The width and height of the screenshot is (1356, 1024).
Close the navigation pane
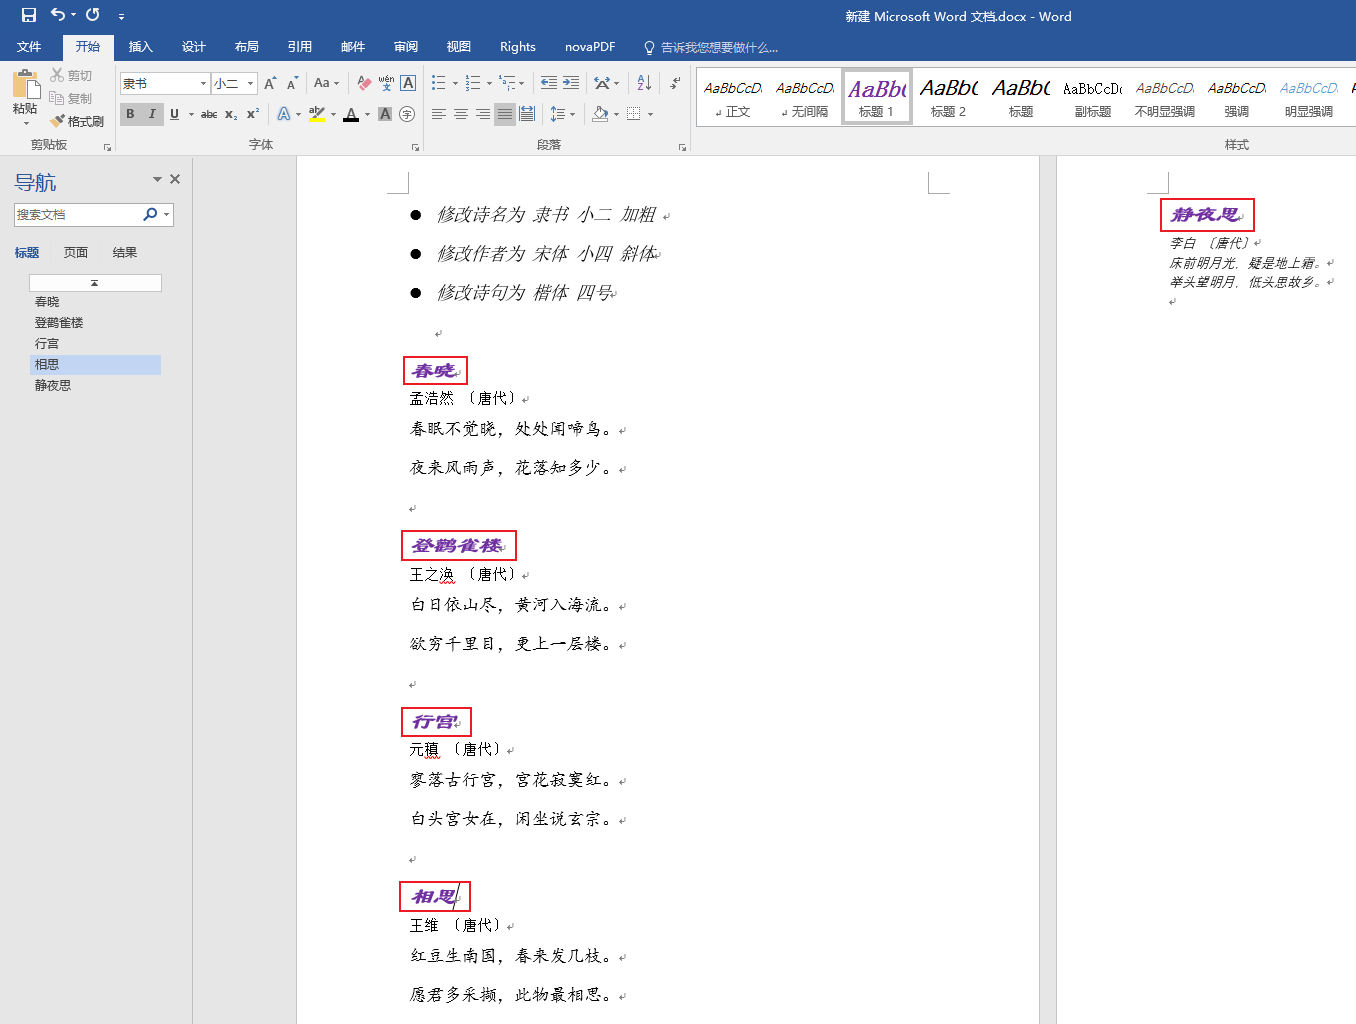(175, 179)
